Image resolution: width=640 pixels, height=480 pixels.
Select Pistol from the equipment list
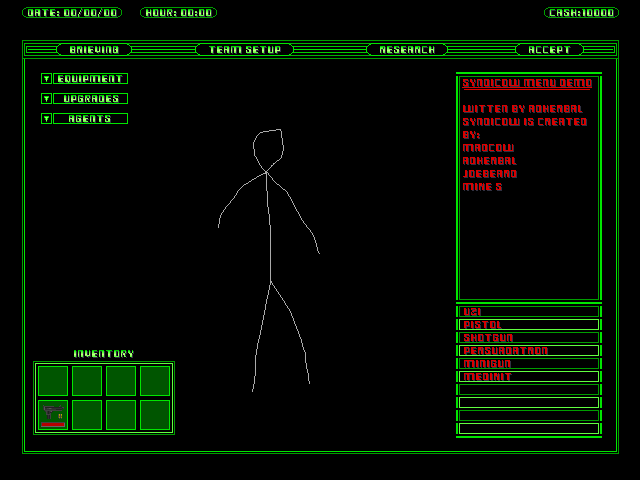coord(529,325)
